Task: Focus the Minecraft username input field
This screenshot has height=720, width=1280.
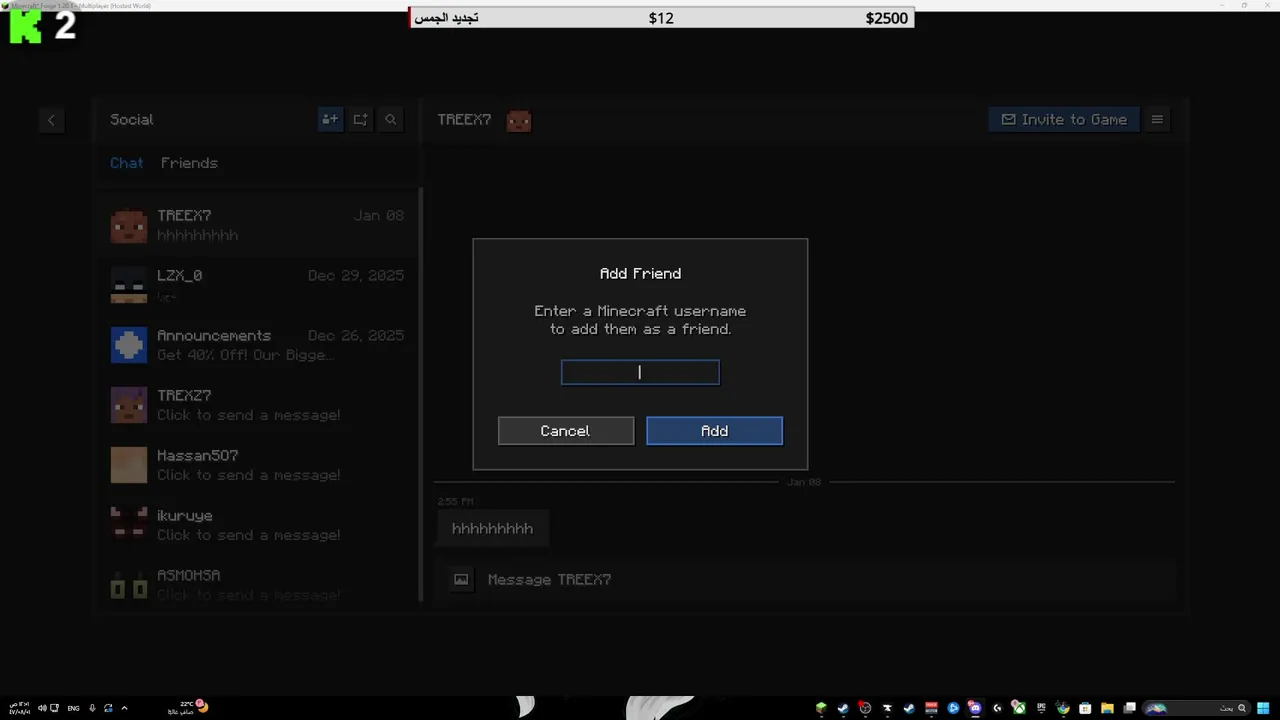Action: click(640, 373)
